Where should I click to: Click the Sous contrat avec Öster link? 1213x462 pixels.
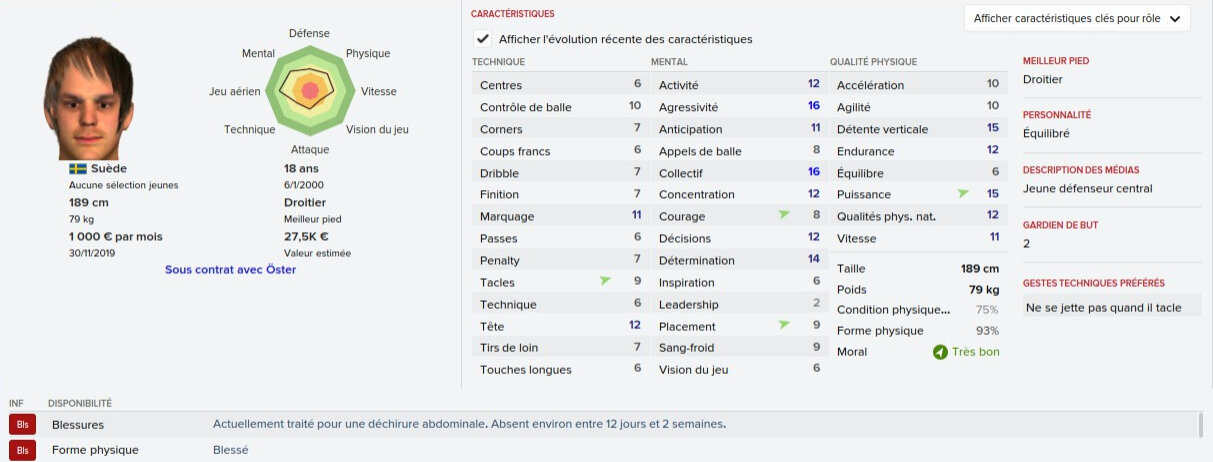(230, 269)
